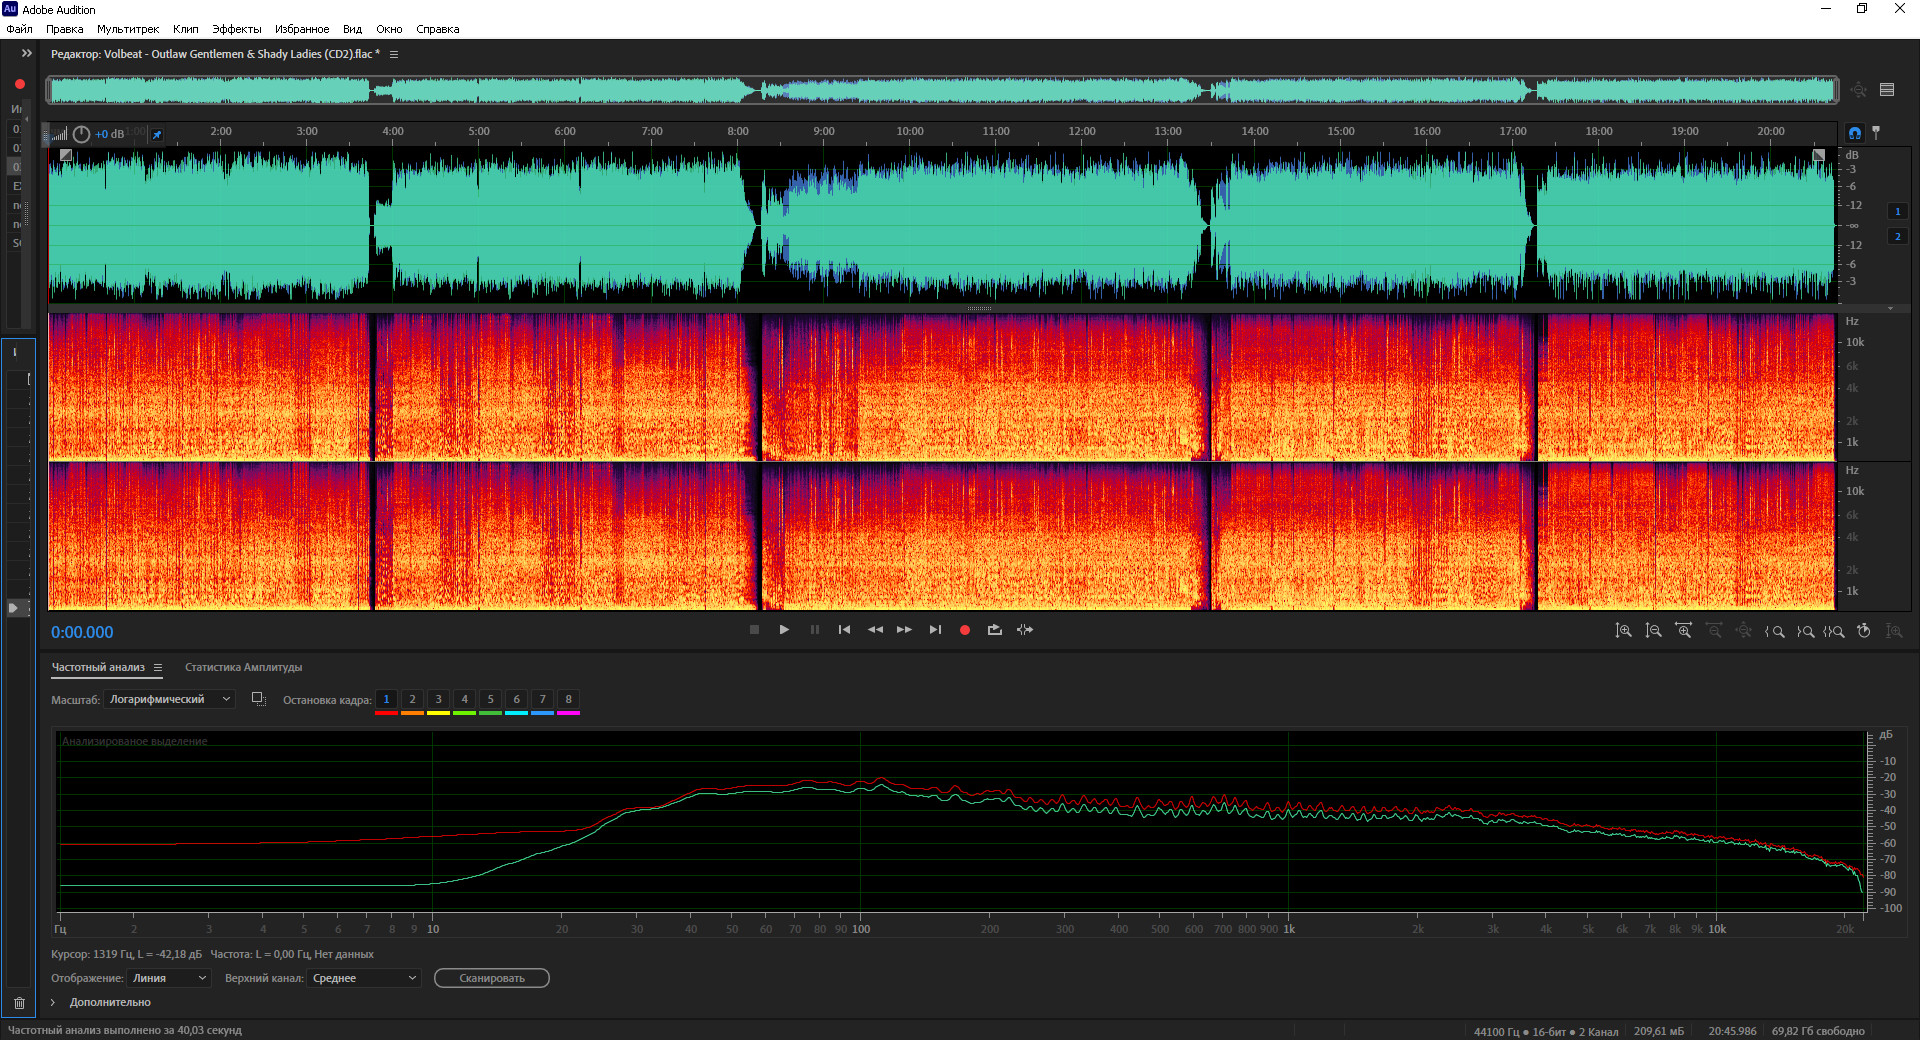The height and width of the screenshot is (1040, 1920).
Task: Toggle the HUD pin icon
Action: pyautogui.click(x=157, y=134)
